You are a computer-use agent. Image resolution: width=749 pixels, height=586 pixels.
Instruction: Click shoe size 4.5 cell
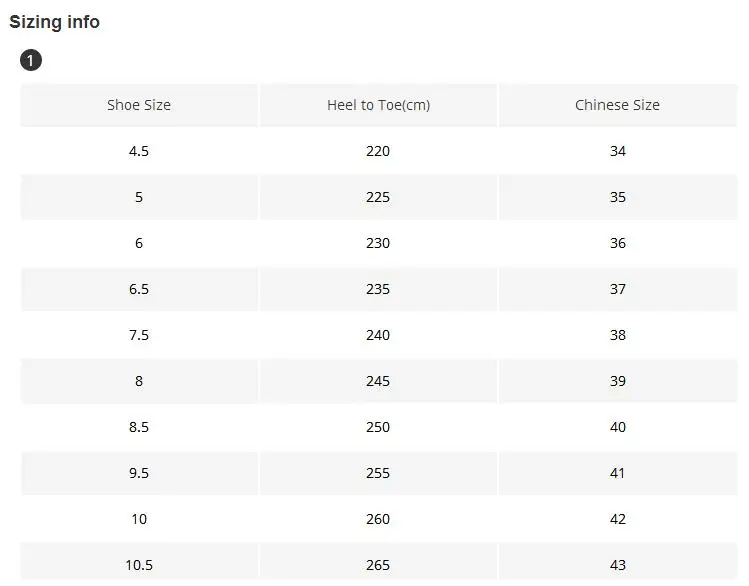pos(139,151)
